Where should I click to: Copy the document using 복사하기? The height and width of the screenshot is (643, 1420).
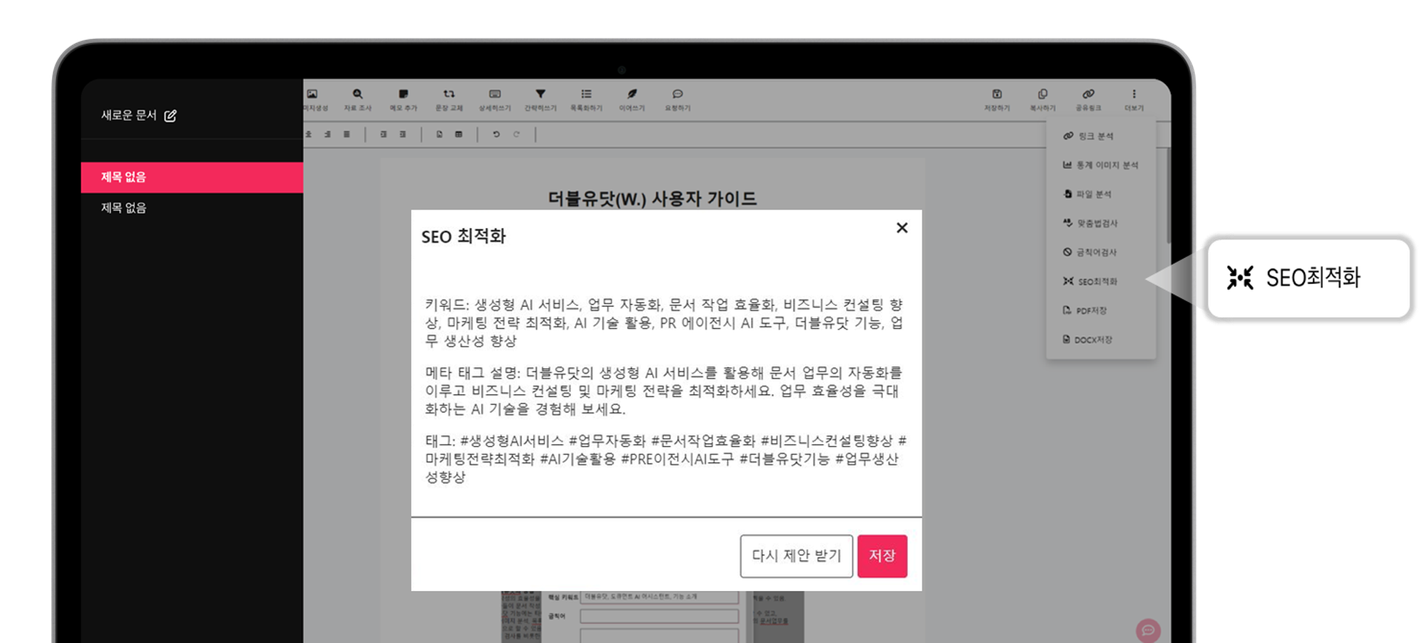click(x=1043, y=99)
